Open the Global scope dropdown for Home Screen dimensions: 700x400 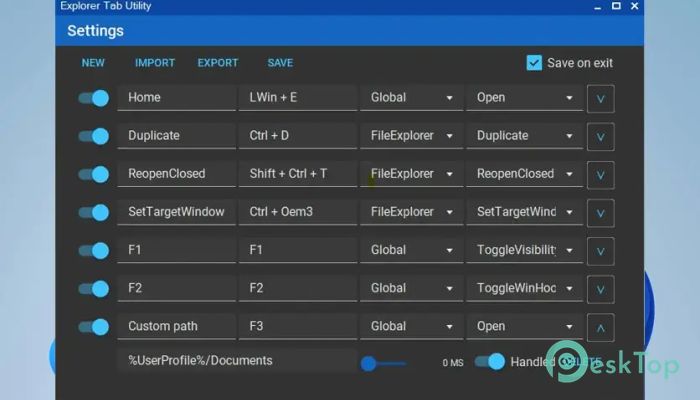412,98
